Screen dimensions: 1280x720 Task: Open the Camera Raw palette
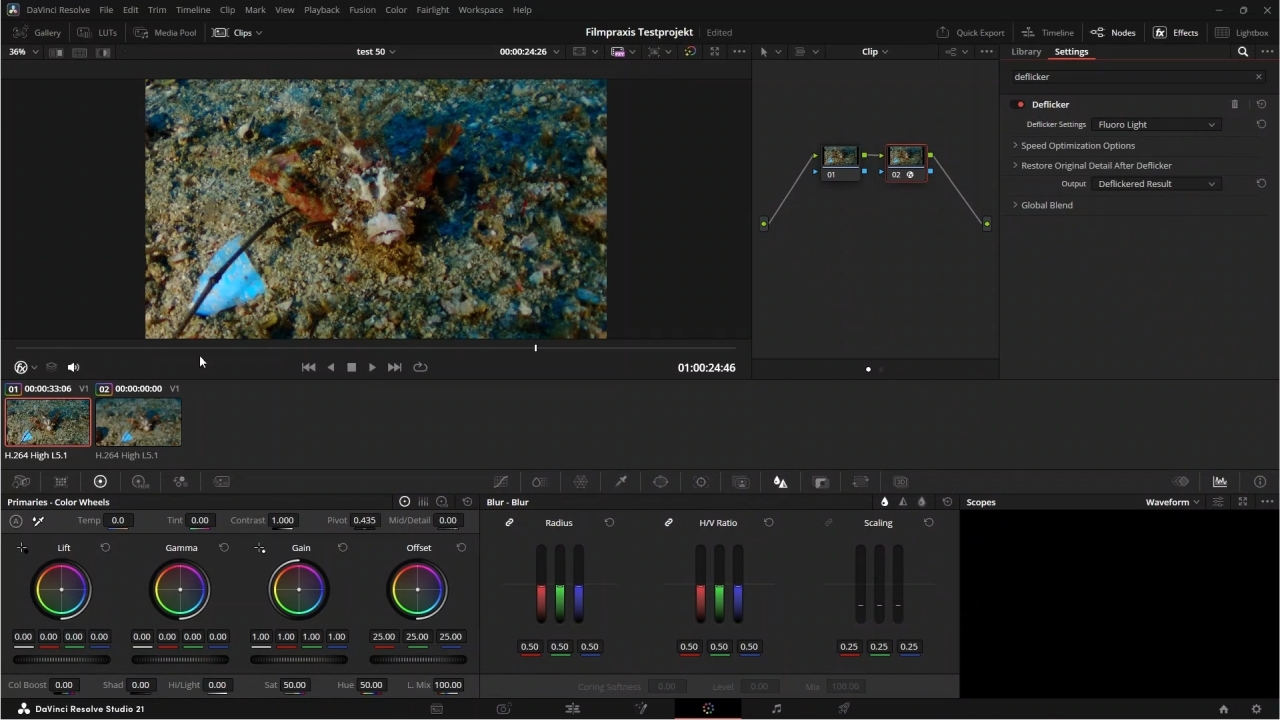(x=21, y=482)
